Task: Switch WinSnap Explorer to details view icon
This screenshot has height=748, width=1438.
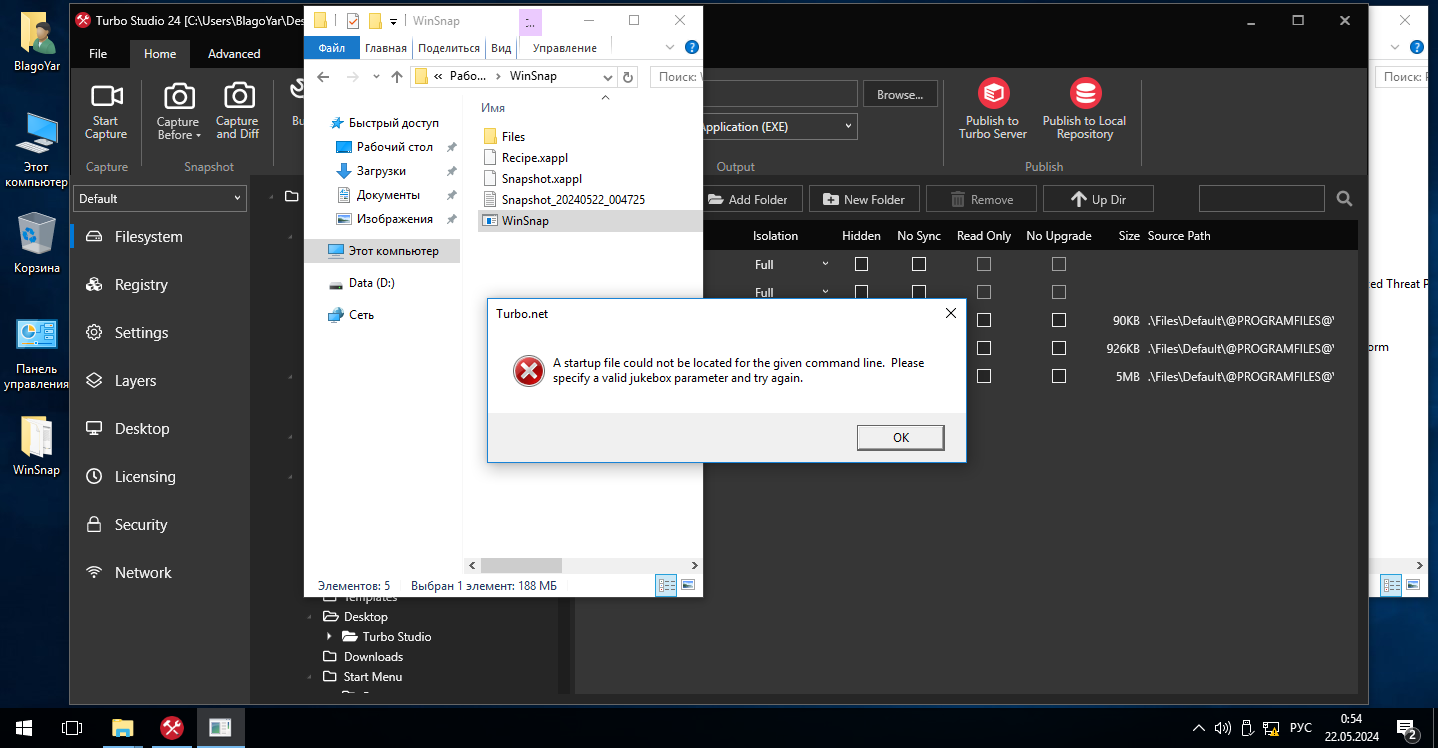Action: [665, 585]
